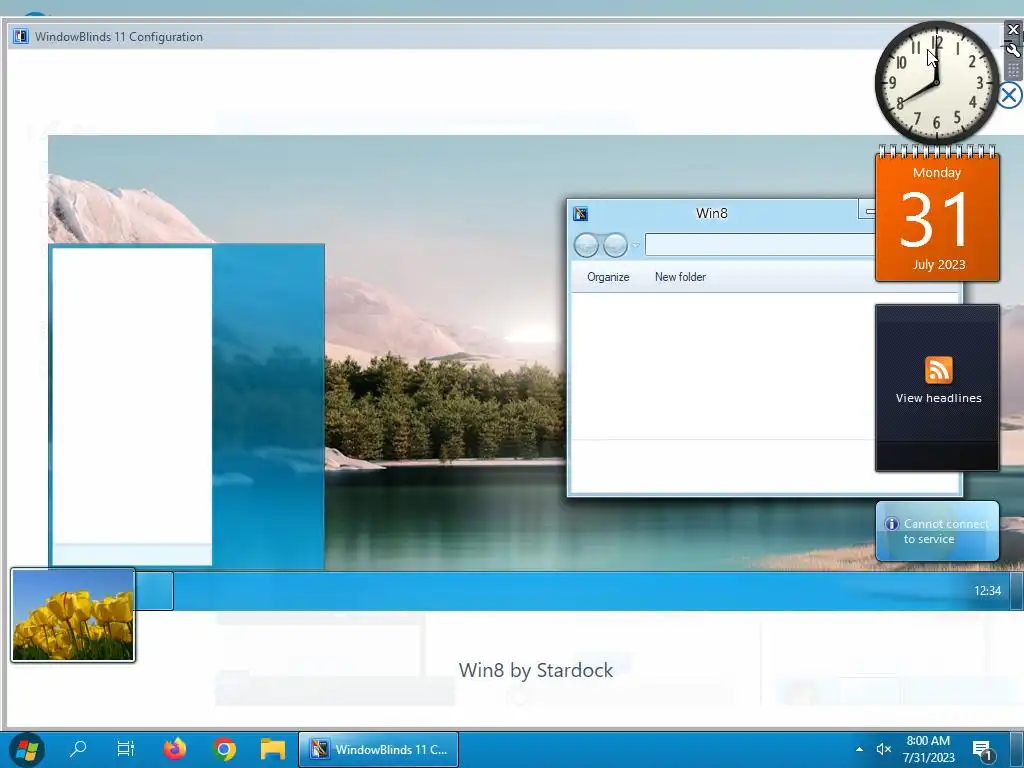Click the Win8 preview window's title icon
This screenshot has height=768, width=1024.
tap(580, 214)
